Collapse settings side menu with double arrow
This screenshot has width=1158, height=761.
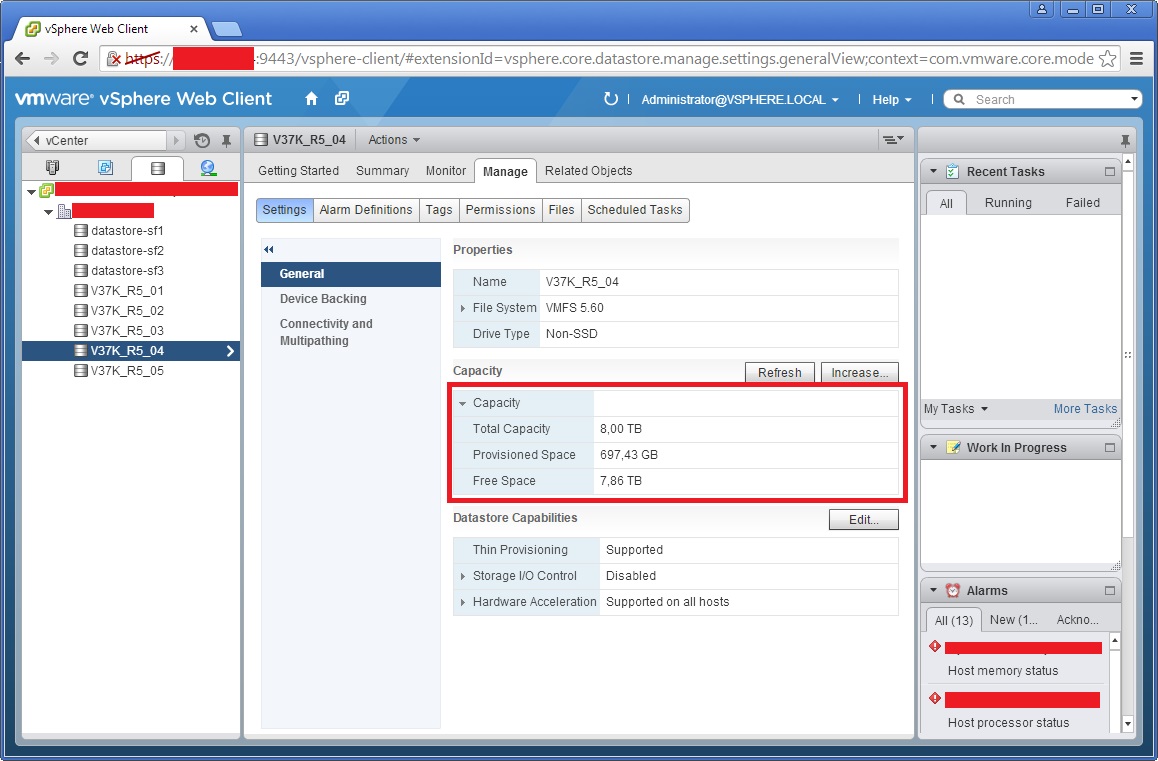[x=269, y=250]
